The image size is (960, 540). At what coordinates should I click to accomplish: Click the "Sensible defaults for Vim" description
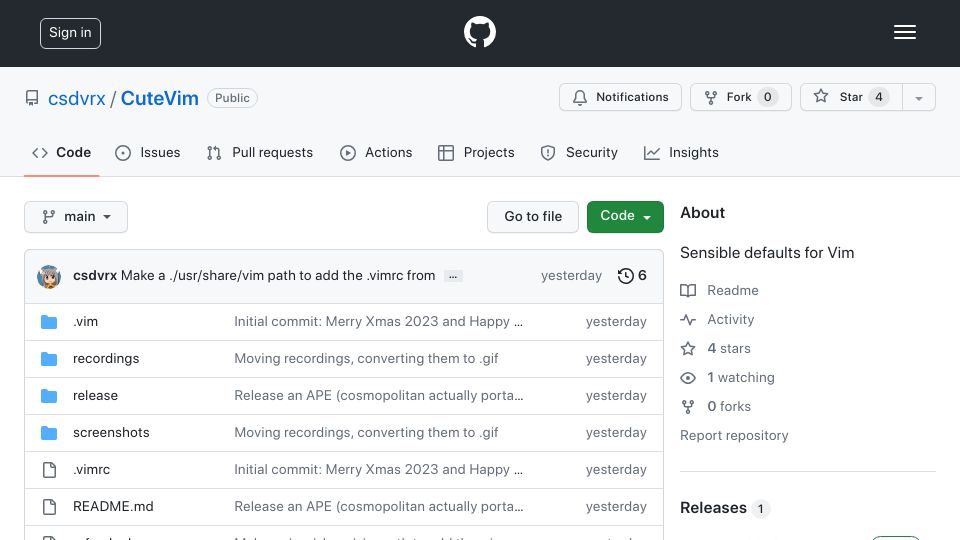(x=767, y=253)
